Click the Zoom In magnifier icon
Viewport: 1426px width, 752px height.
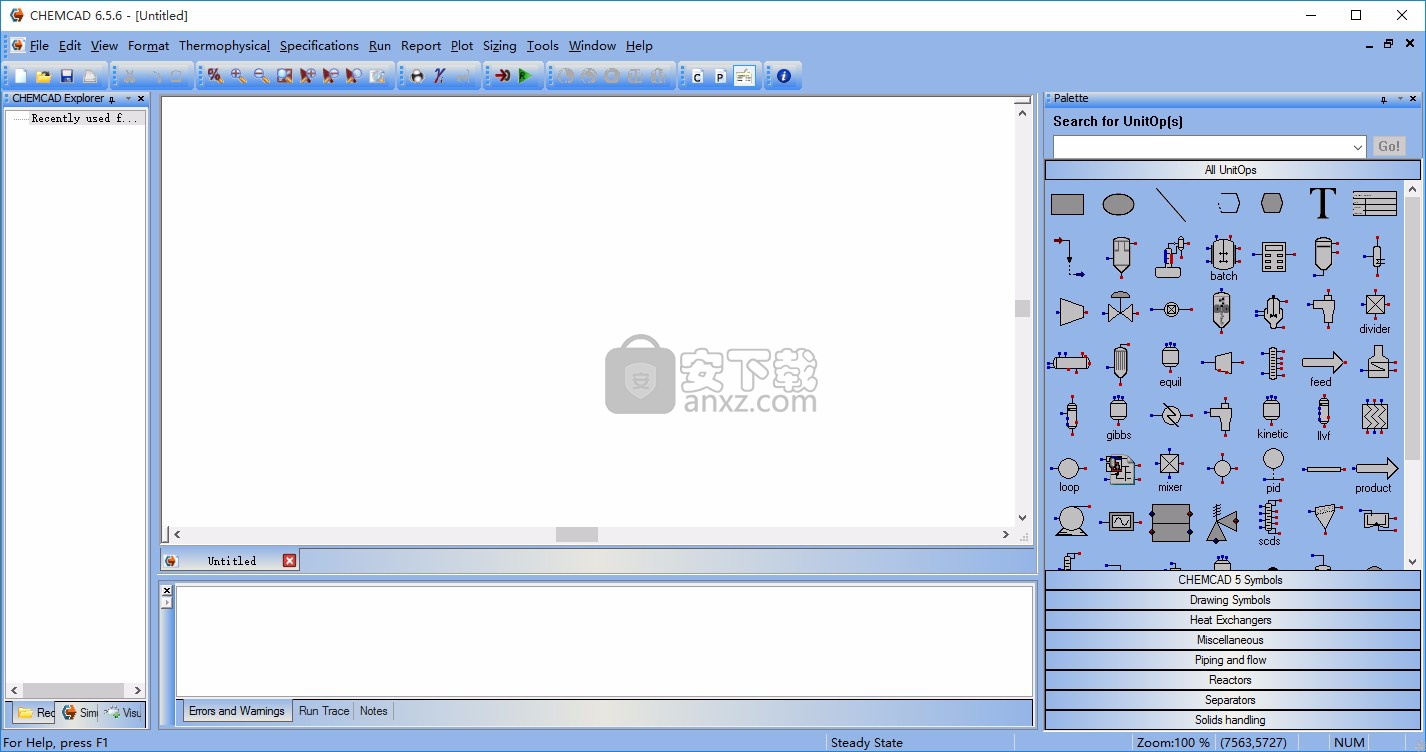click(238, 76)
